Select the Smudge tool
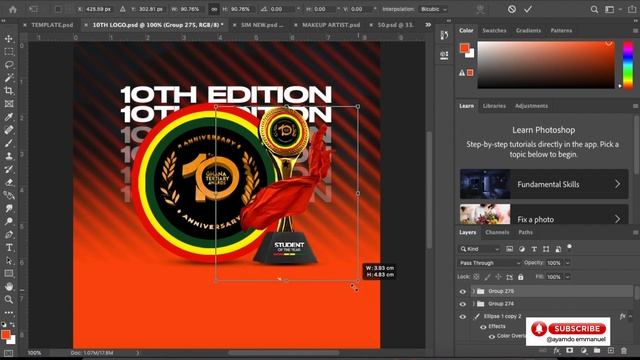The height and width of the screenshot is (360, 640). coord(9,208)
